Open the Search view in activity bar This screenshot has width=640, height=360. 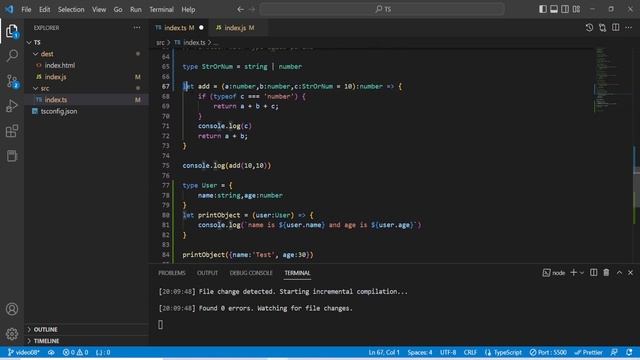coord(12,56)
